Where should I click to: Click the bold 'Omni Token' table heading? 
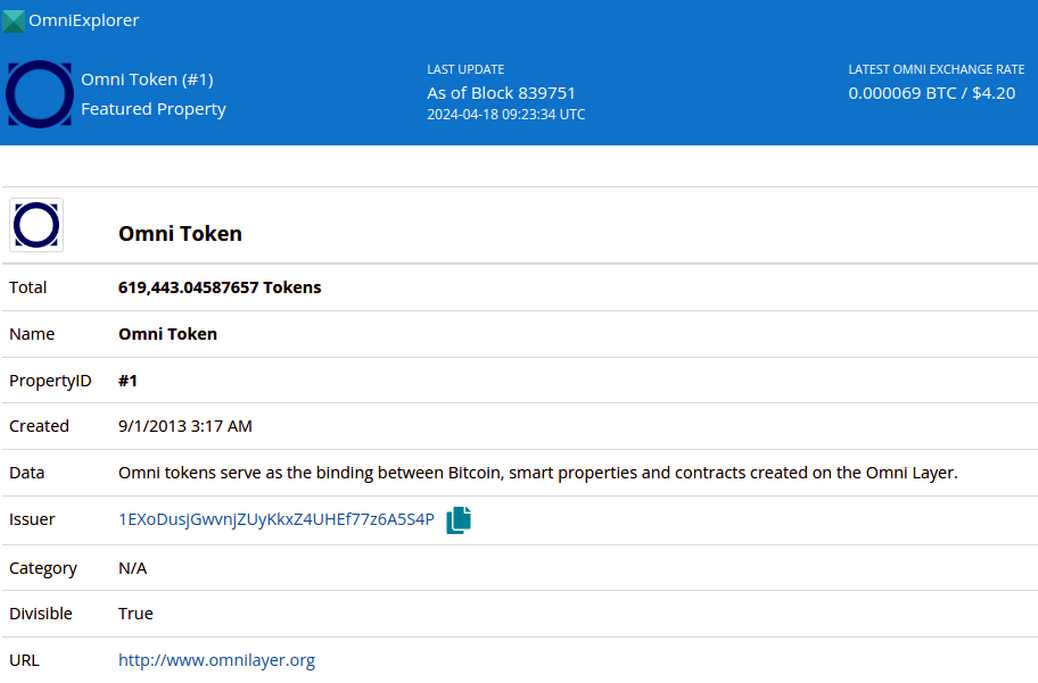[x=180, y=234]
